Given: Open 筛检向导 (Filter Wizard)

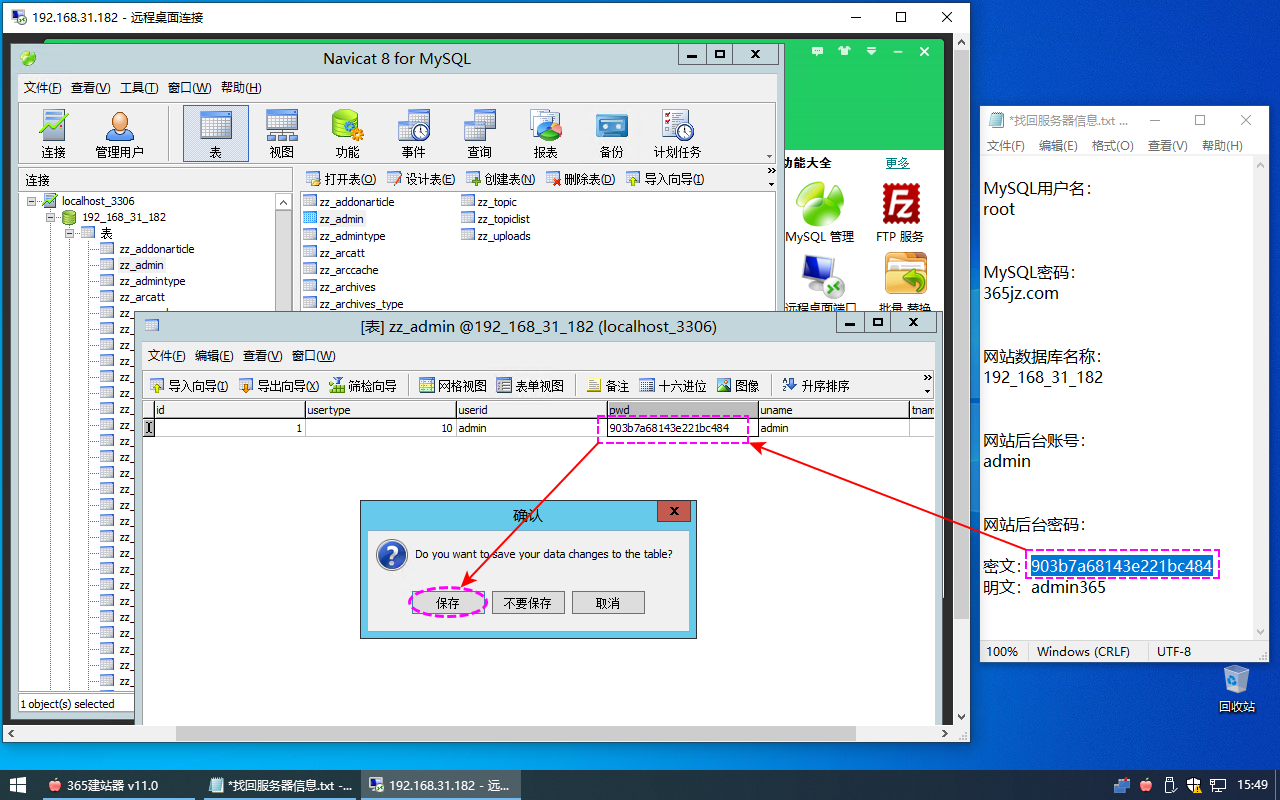Looking at the screenshot, I should [x=362, y=385].
